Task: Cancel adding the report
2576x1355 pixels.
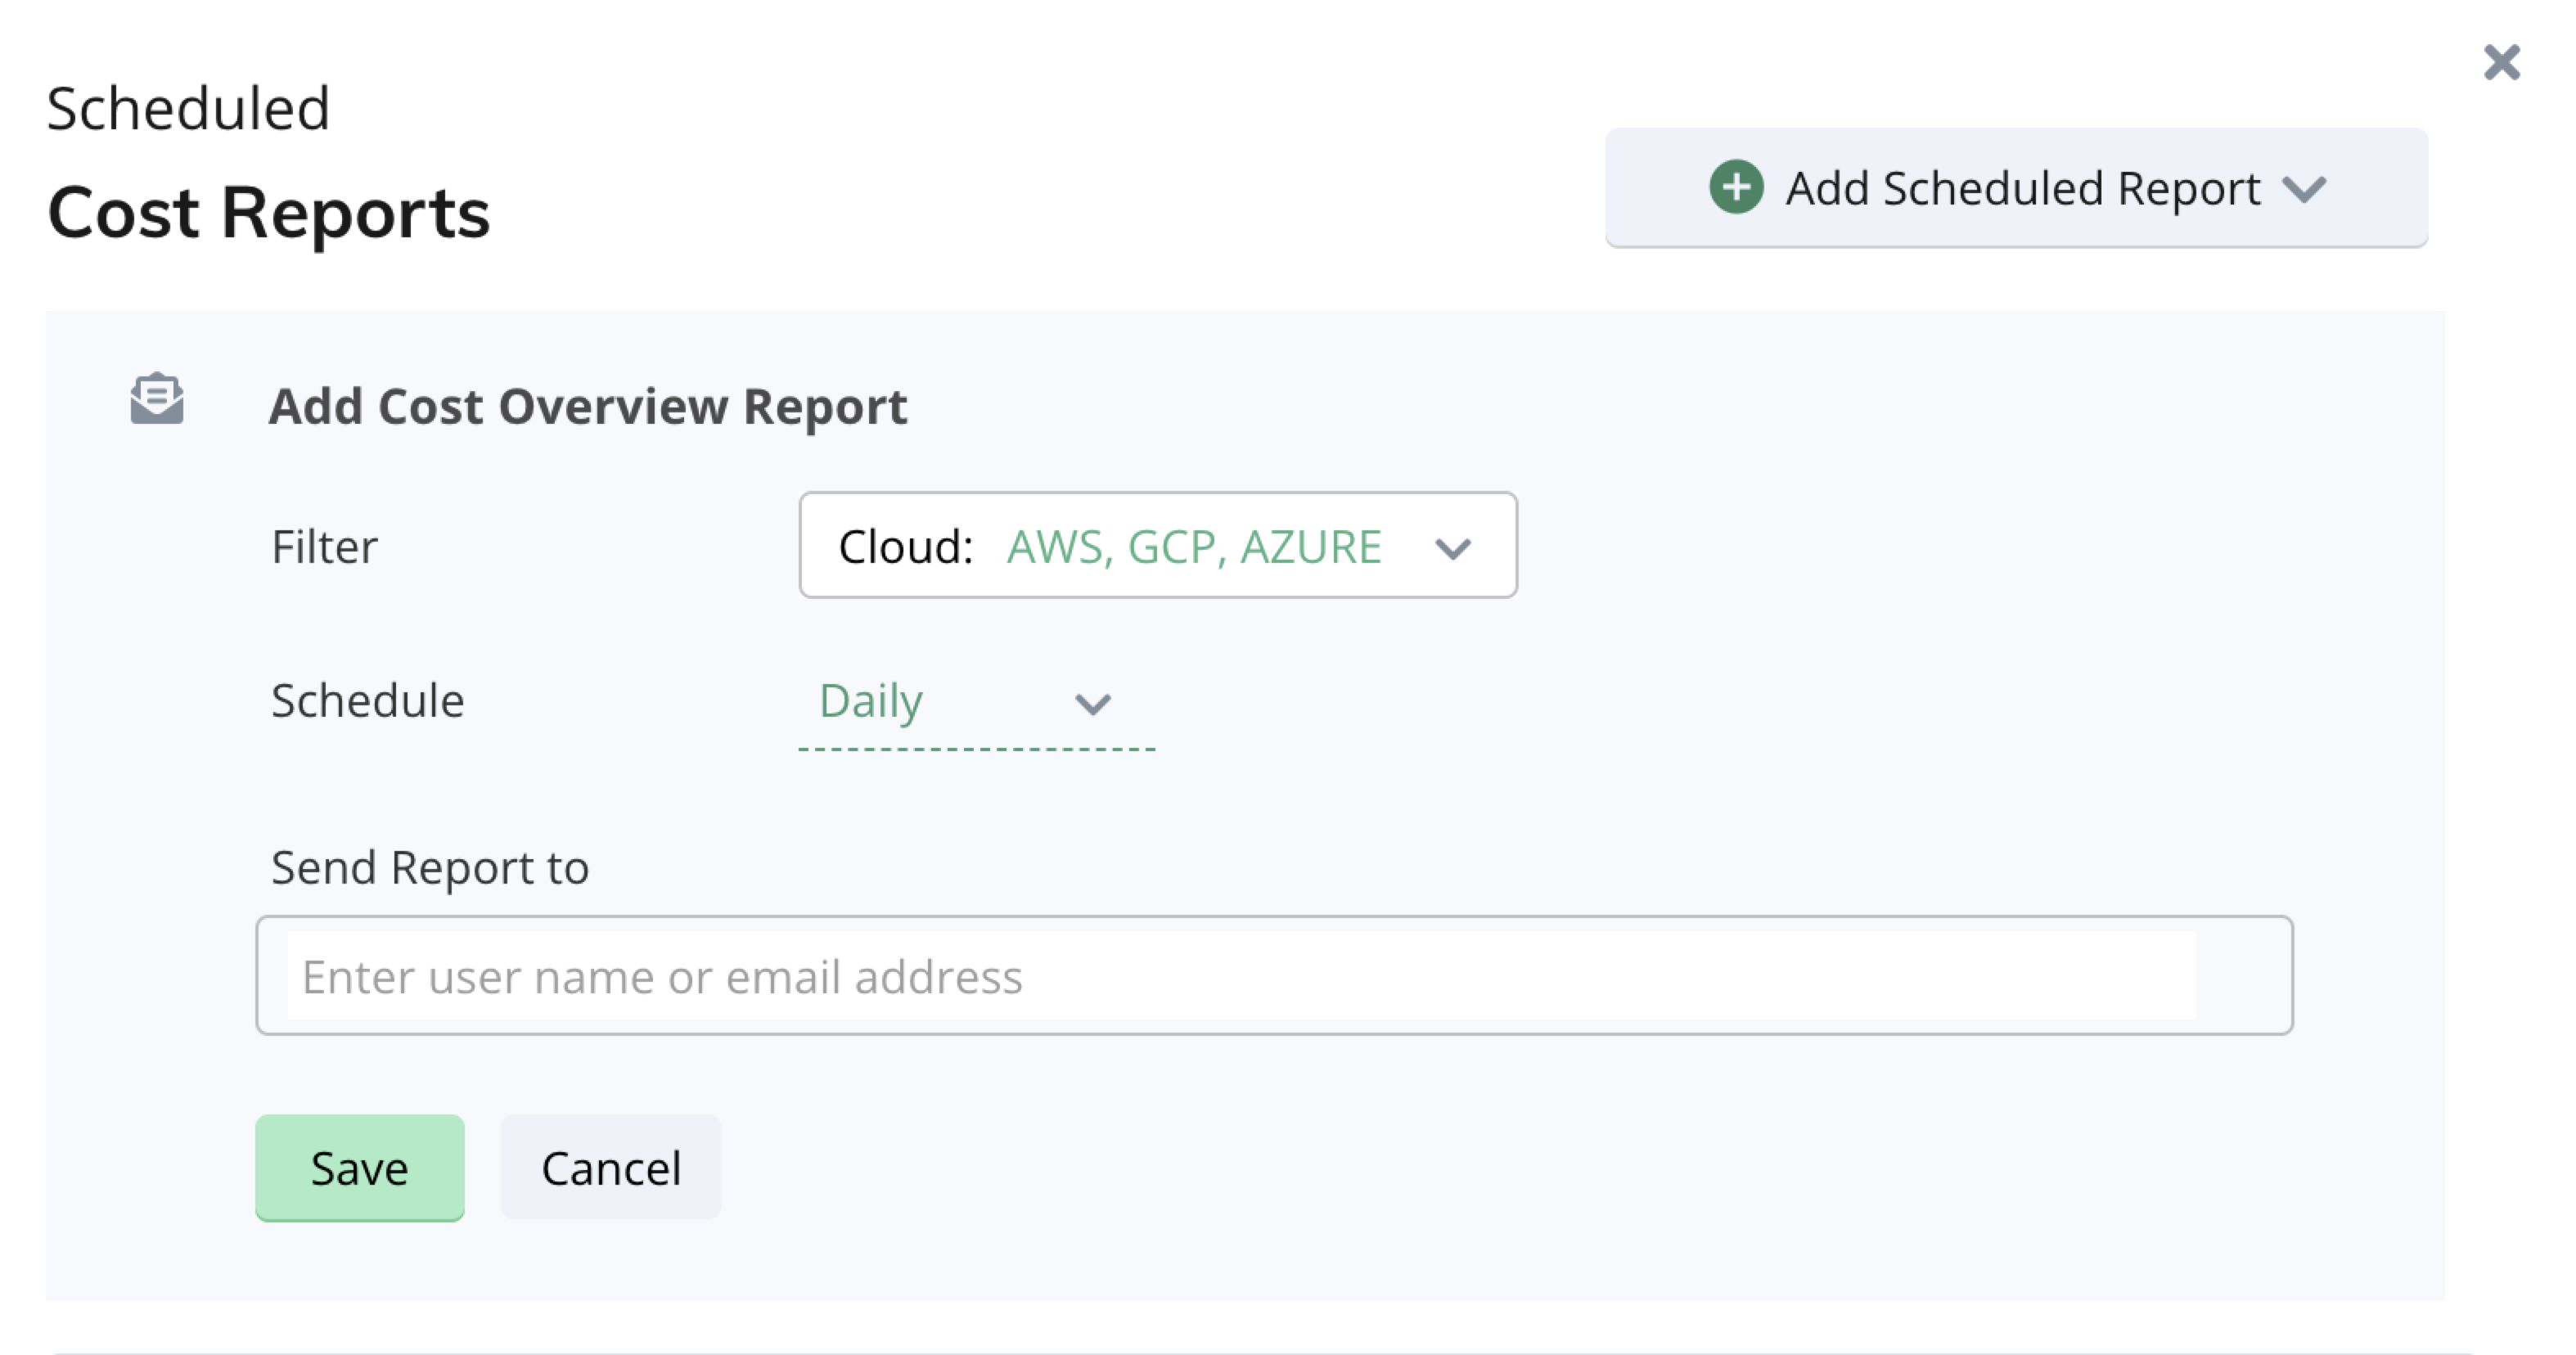Action: [611, 1168]
